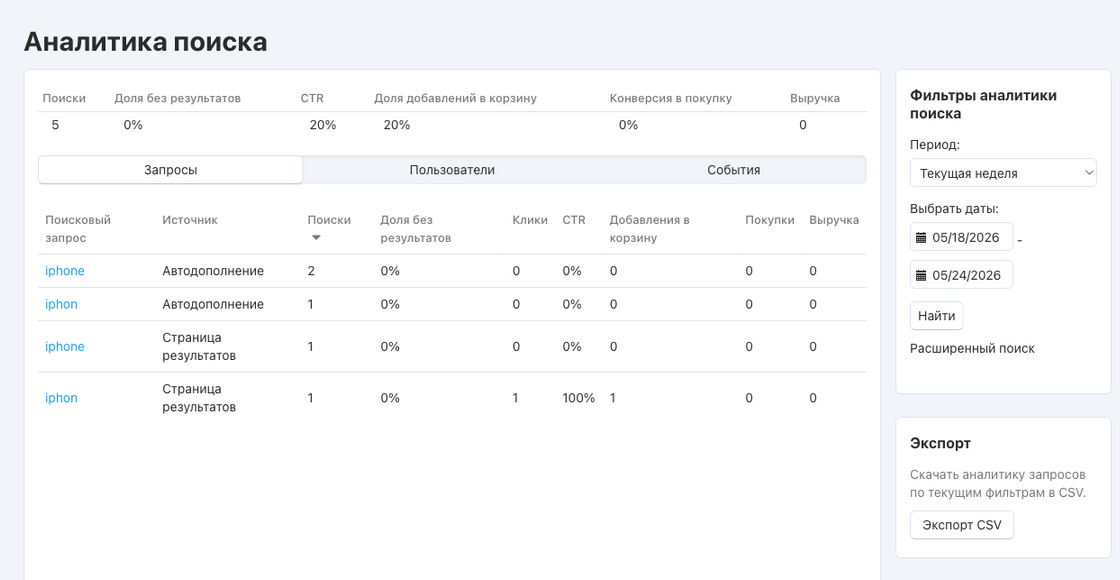Click the 100% CTR cell
Viewport: 1120px width, 580px height.
(579, 398)
